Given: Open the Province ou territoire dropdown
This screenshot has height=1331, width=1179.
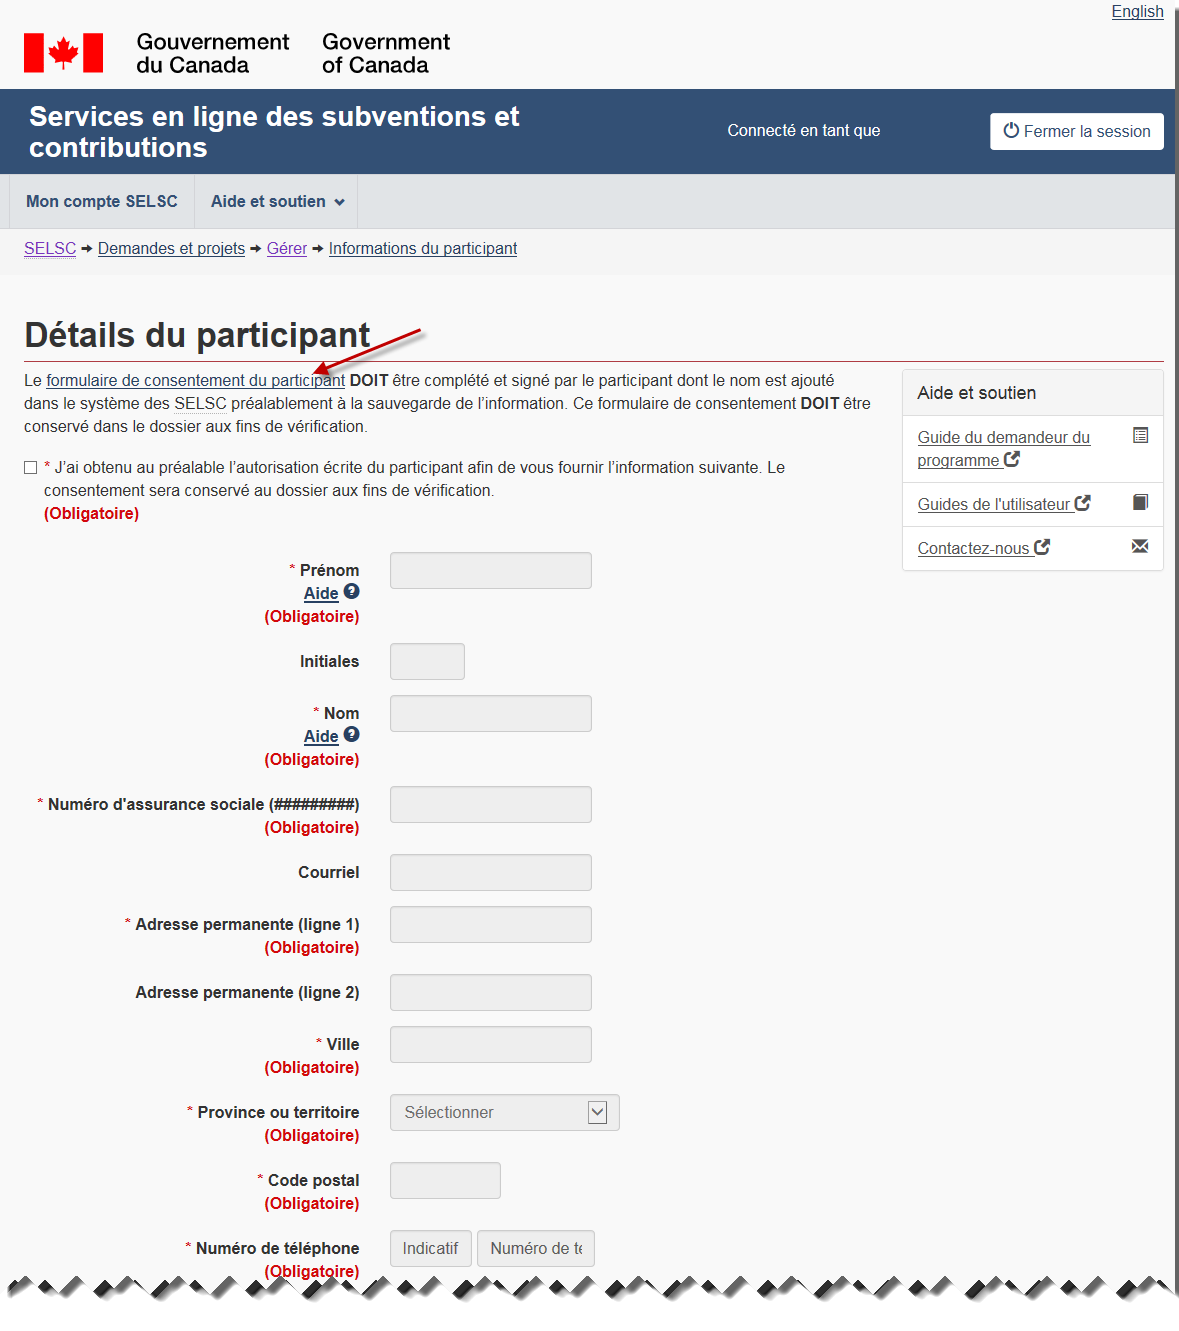Looking at the screenshot, I should 504,1113.
